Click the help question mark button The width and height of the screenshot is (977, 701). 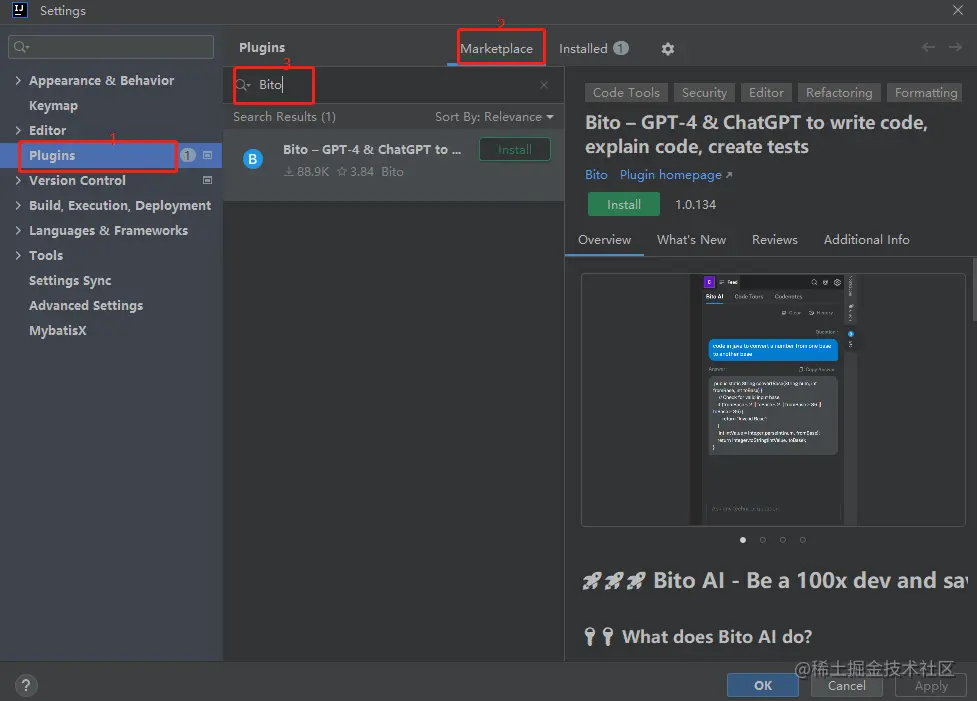[x=26, y=685]
